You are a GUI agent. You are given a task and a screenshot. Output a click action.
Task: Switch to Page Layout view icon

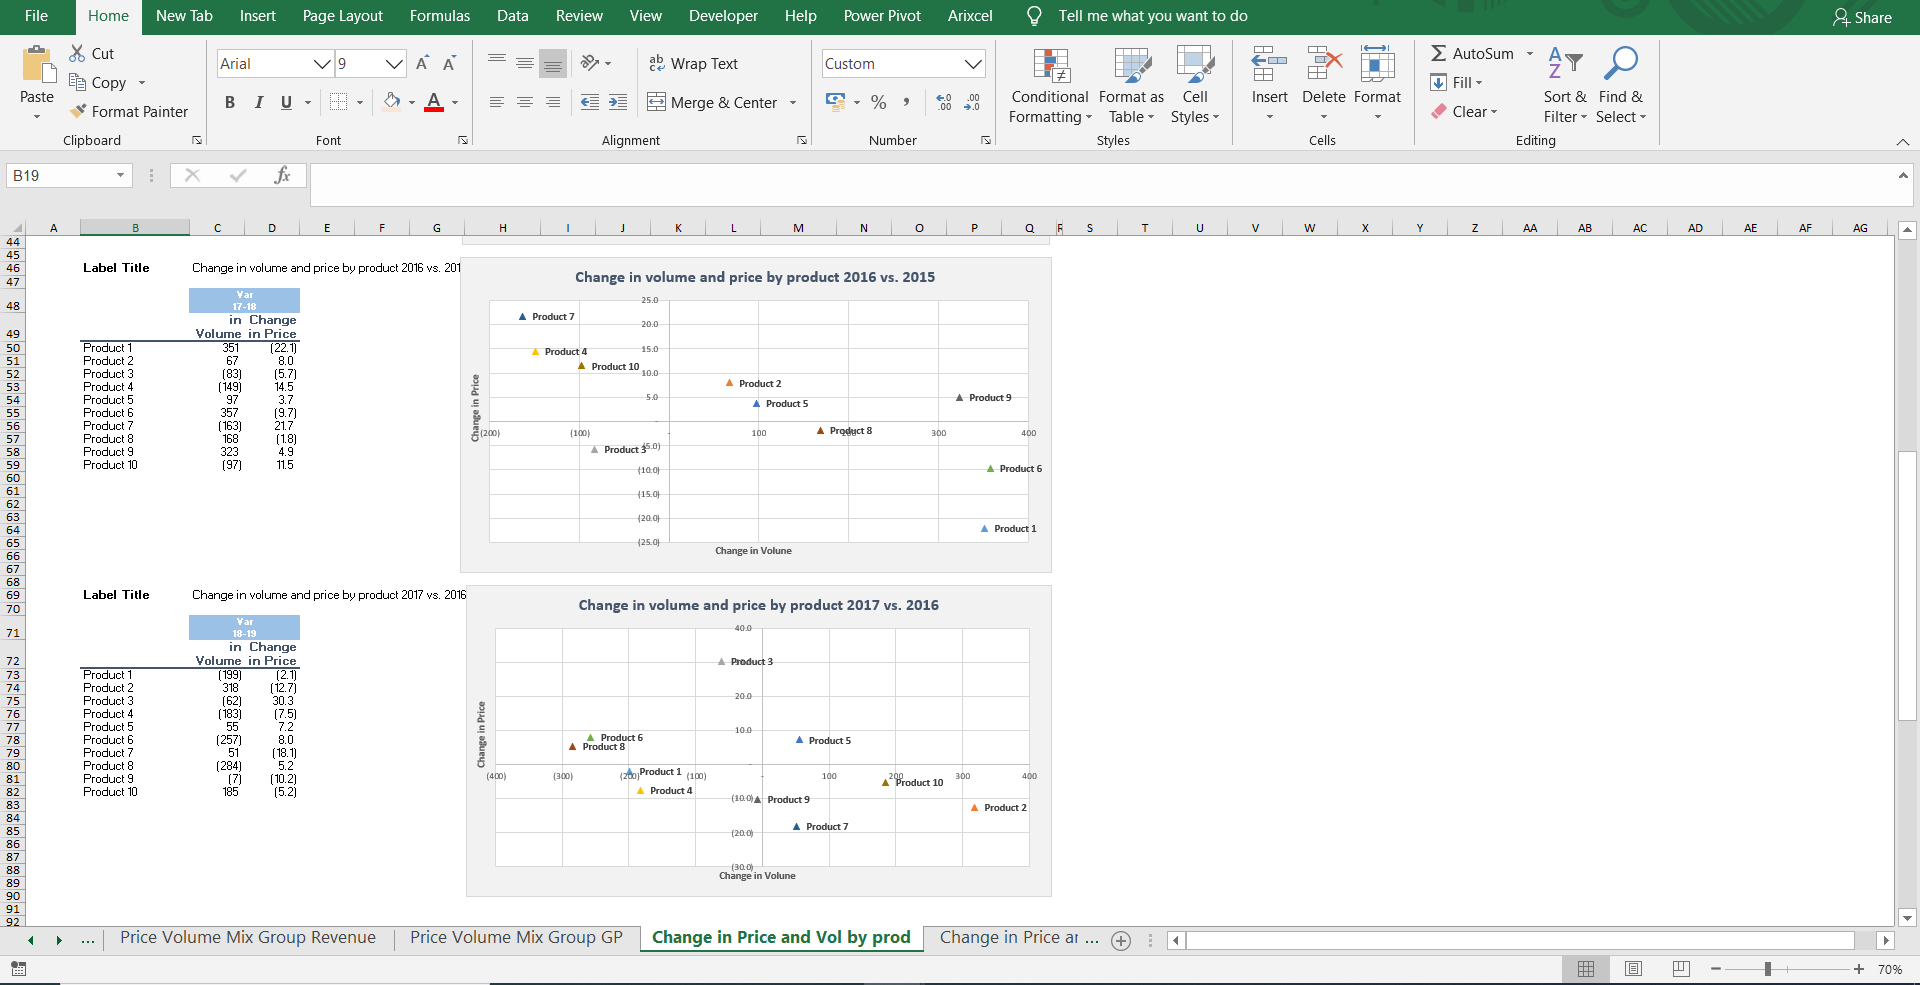point(1633,969)
